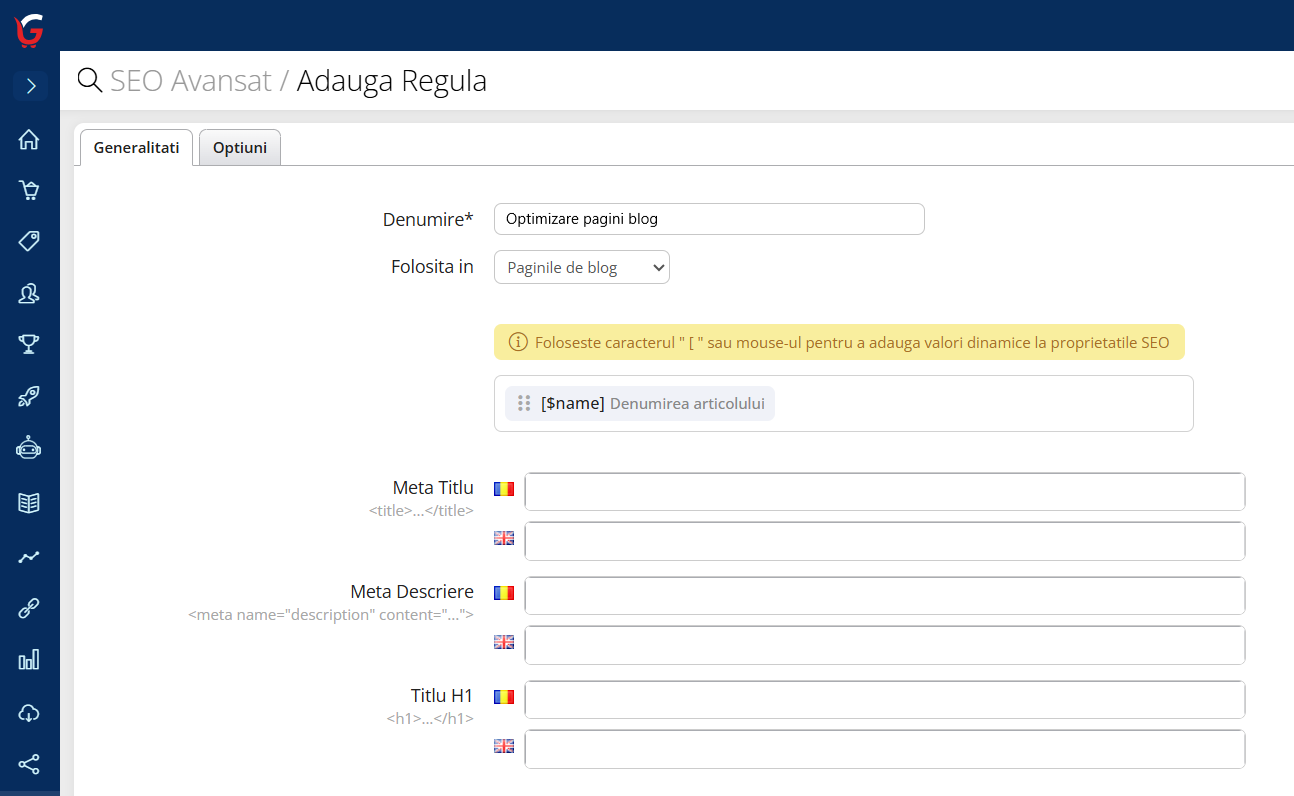The image size is (1294, 796).
Task: Click the [$name] dynamic value chip
Action: [x=640, y=404]
